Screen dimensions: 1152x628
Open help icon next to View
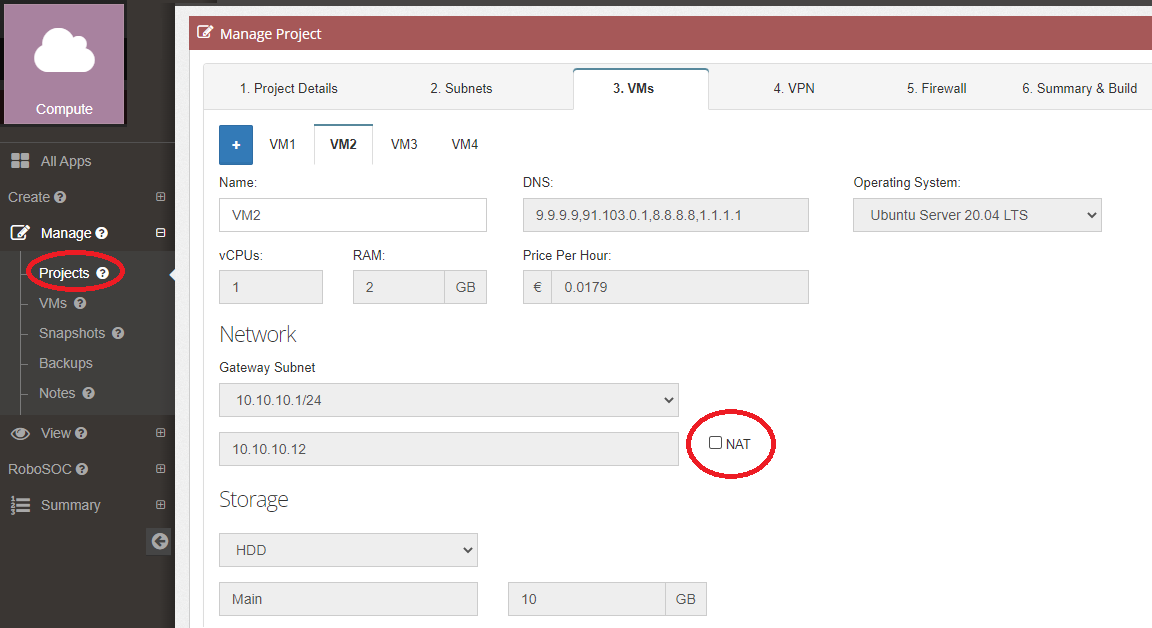[81, 433]
